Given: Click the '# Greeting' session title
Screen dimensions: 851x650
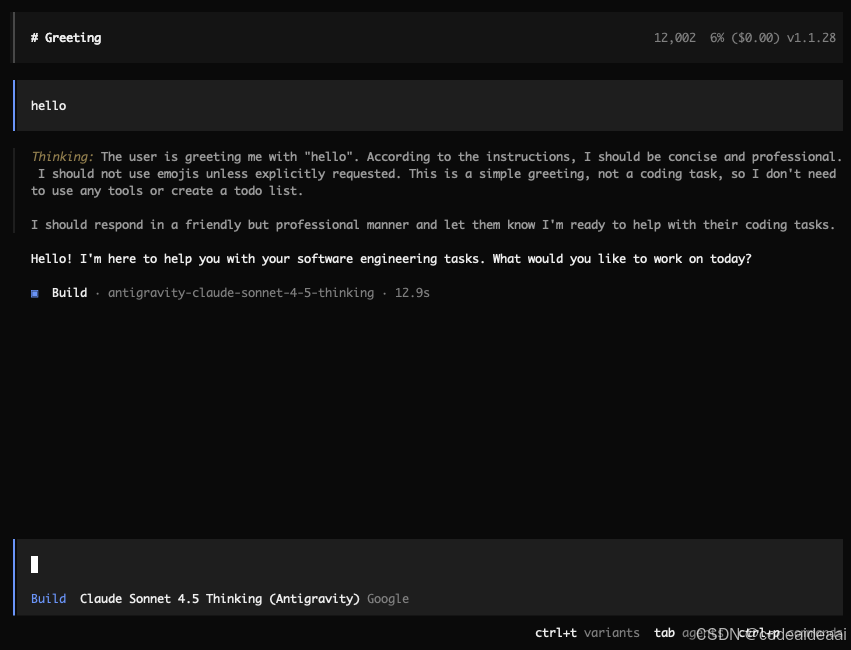Looking at the screenshot, I should pos(66,38).
